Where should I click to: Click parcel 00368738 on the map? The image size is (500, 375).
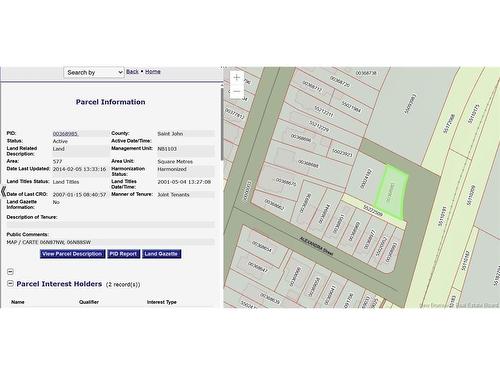366,73
